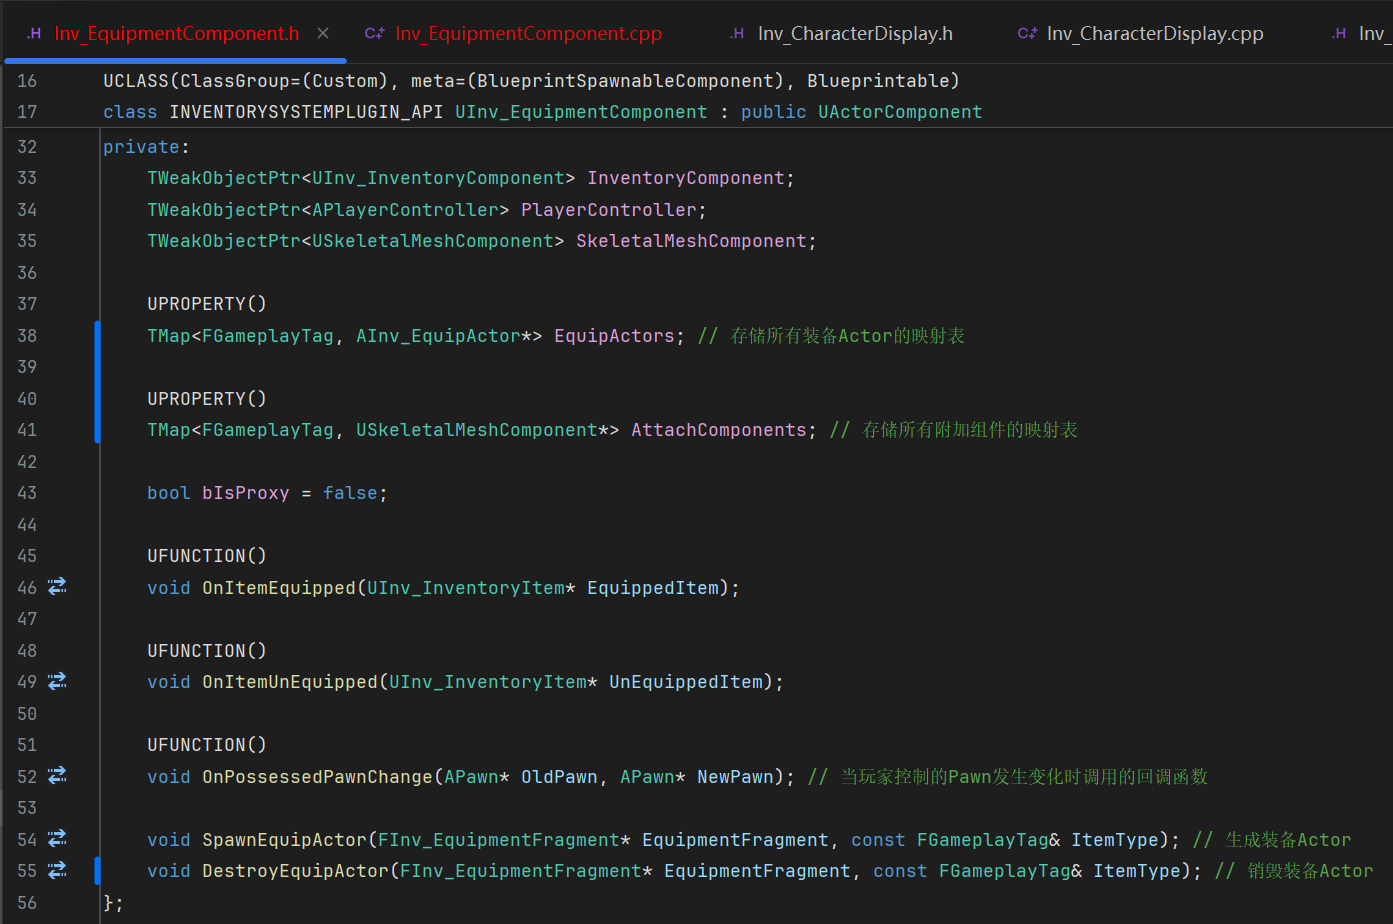This screenshot has width=1393, height=924.
Task: Click the SkeletalMeshComponent member variable
Action: pyautogui.click(x=692, y=241)
